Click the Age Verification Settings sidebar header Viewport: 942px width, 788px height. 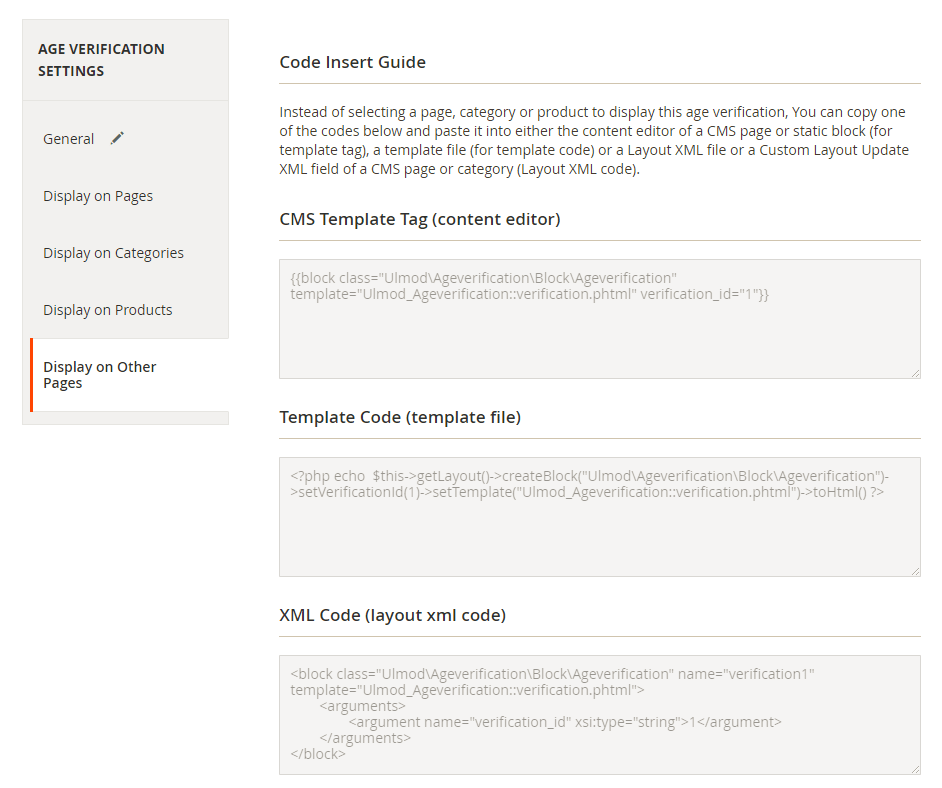coord(102,60)
